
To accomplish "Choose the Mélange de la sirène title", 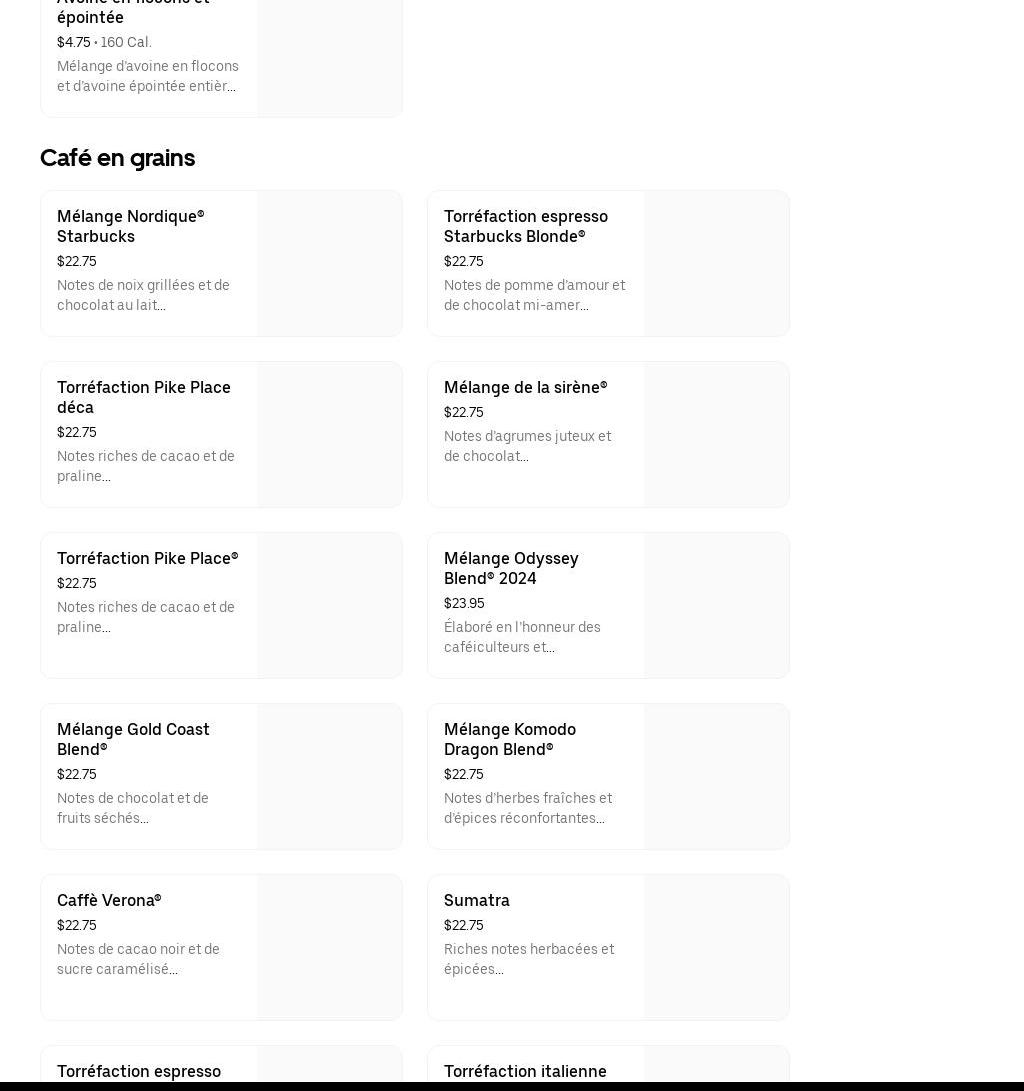I will coord(525,387).
